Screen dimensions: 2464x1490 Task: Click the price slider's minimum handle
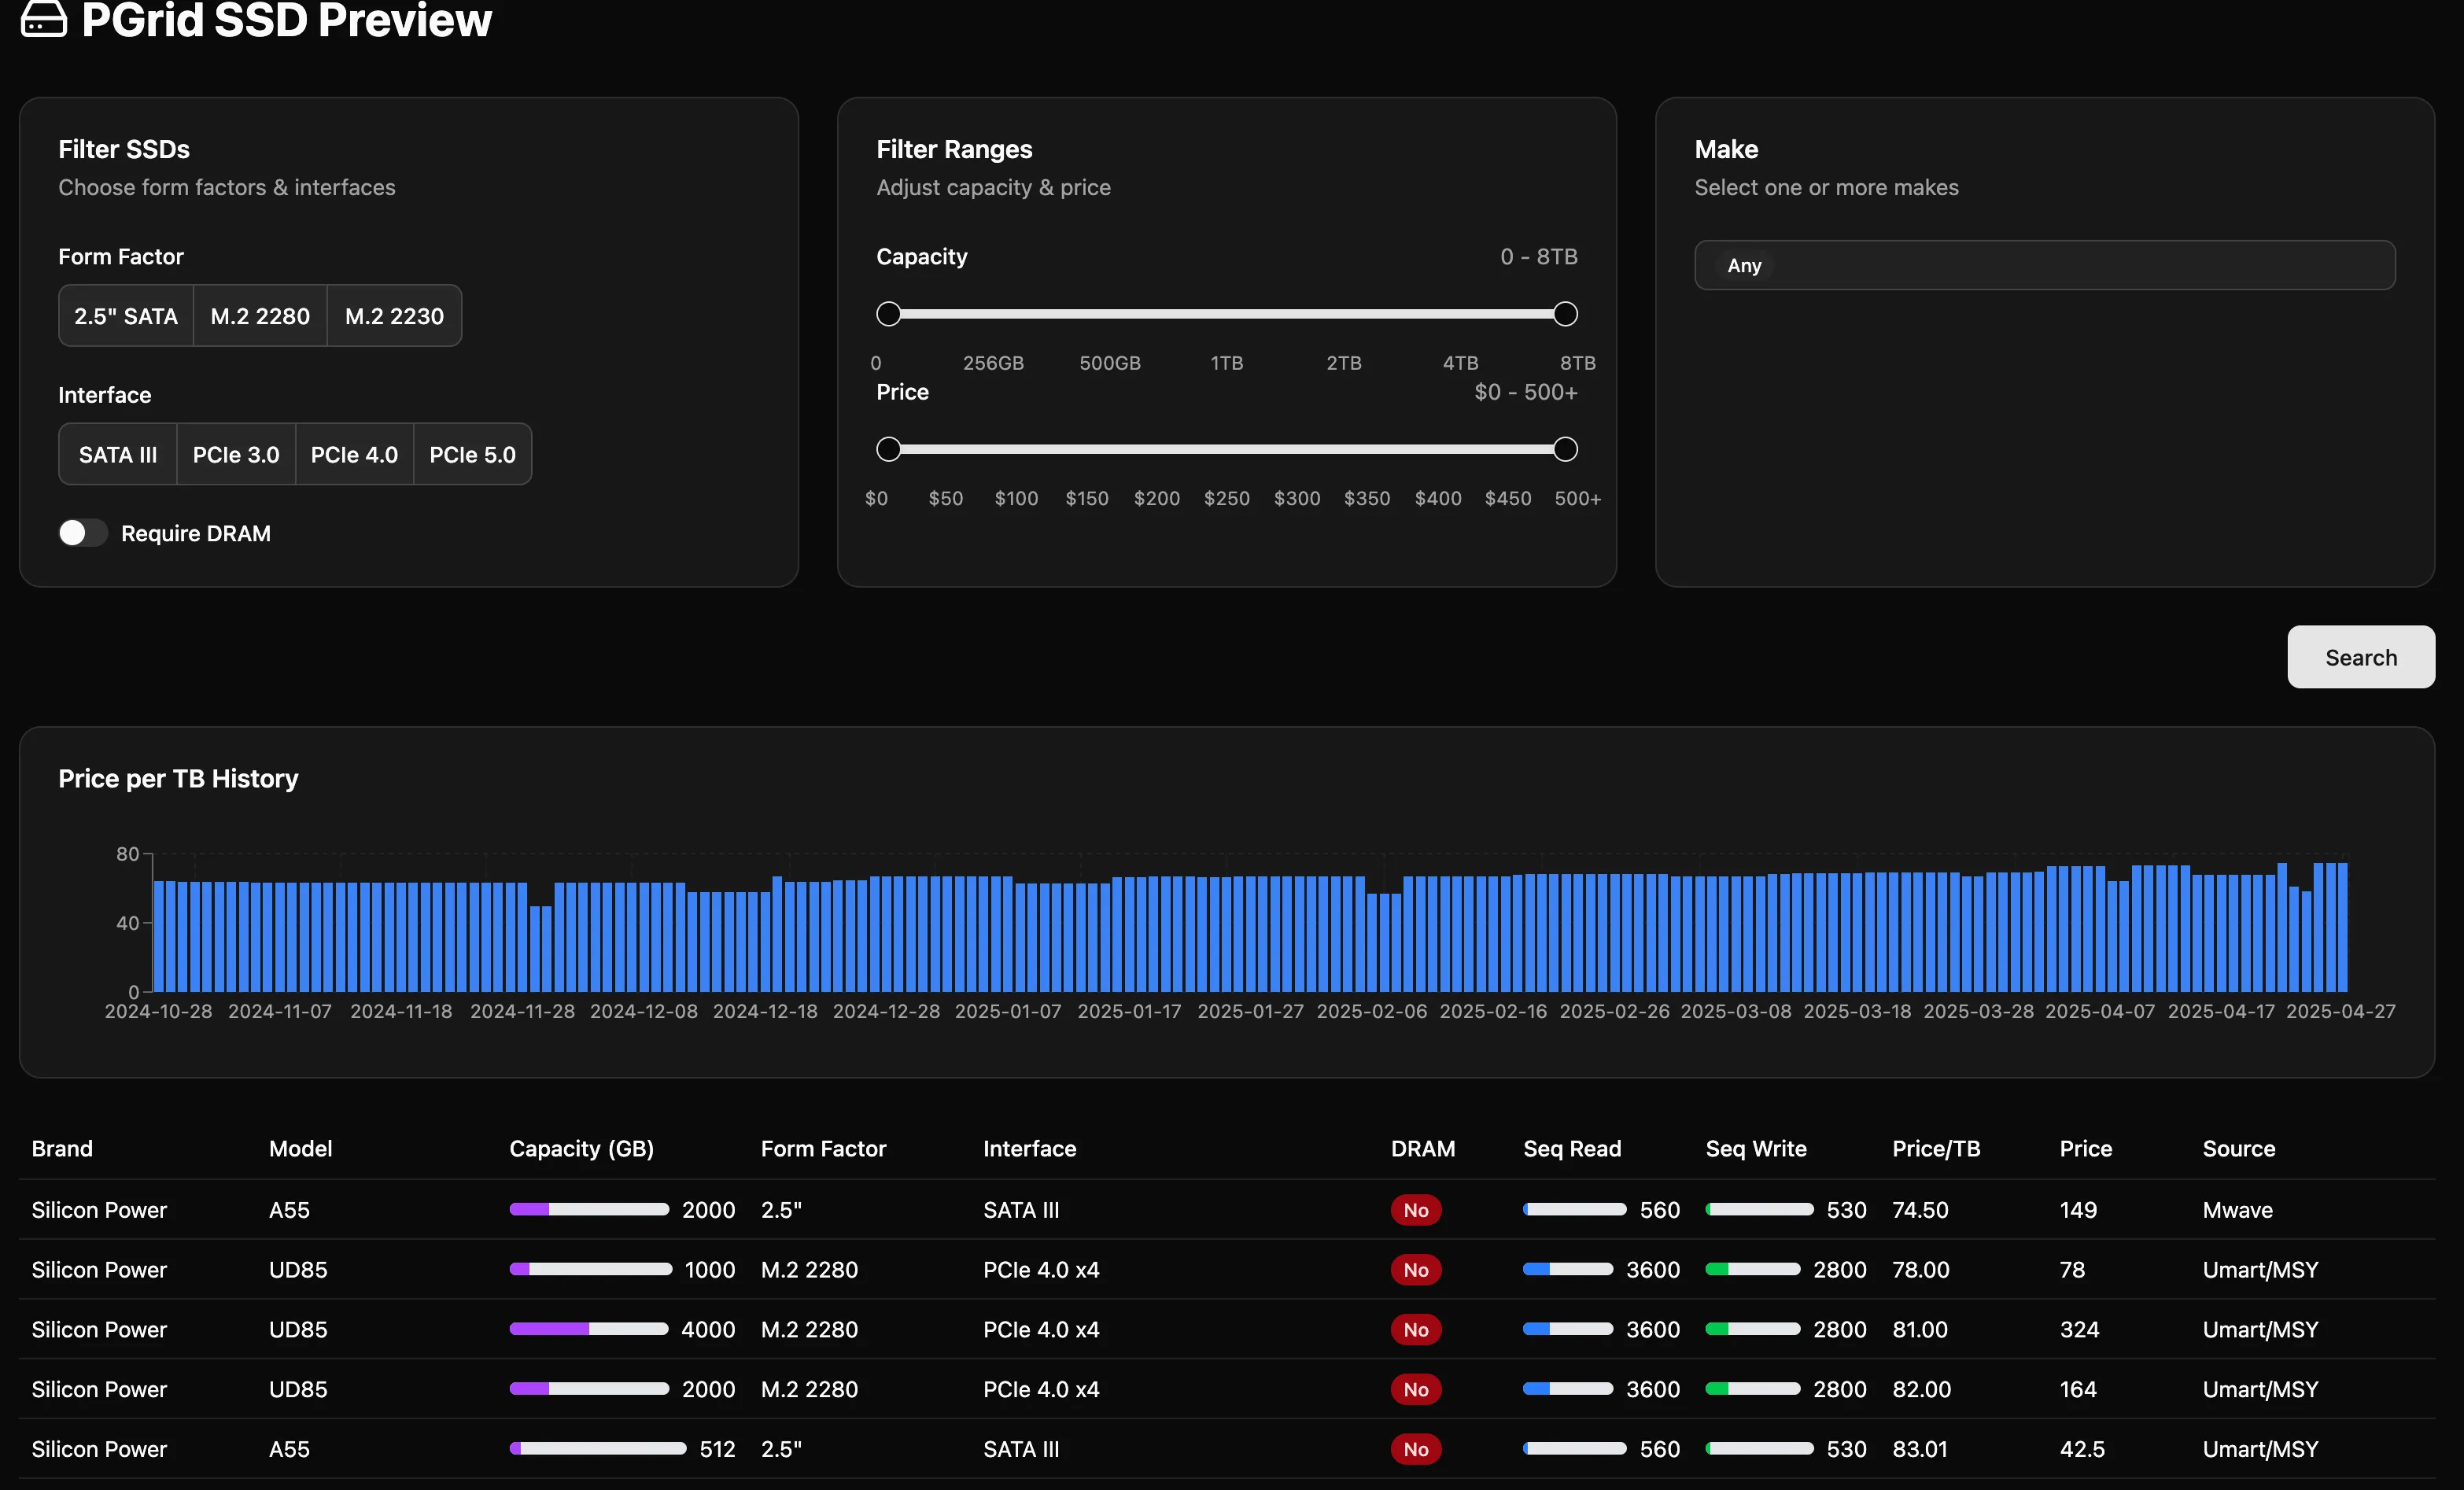[x=888, y=449]
